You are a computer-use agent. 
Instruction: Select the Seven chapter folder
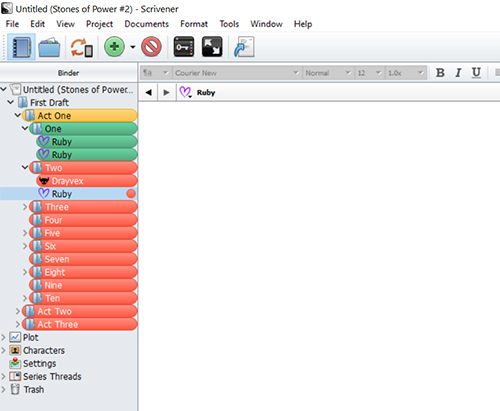tap(83, 259)
